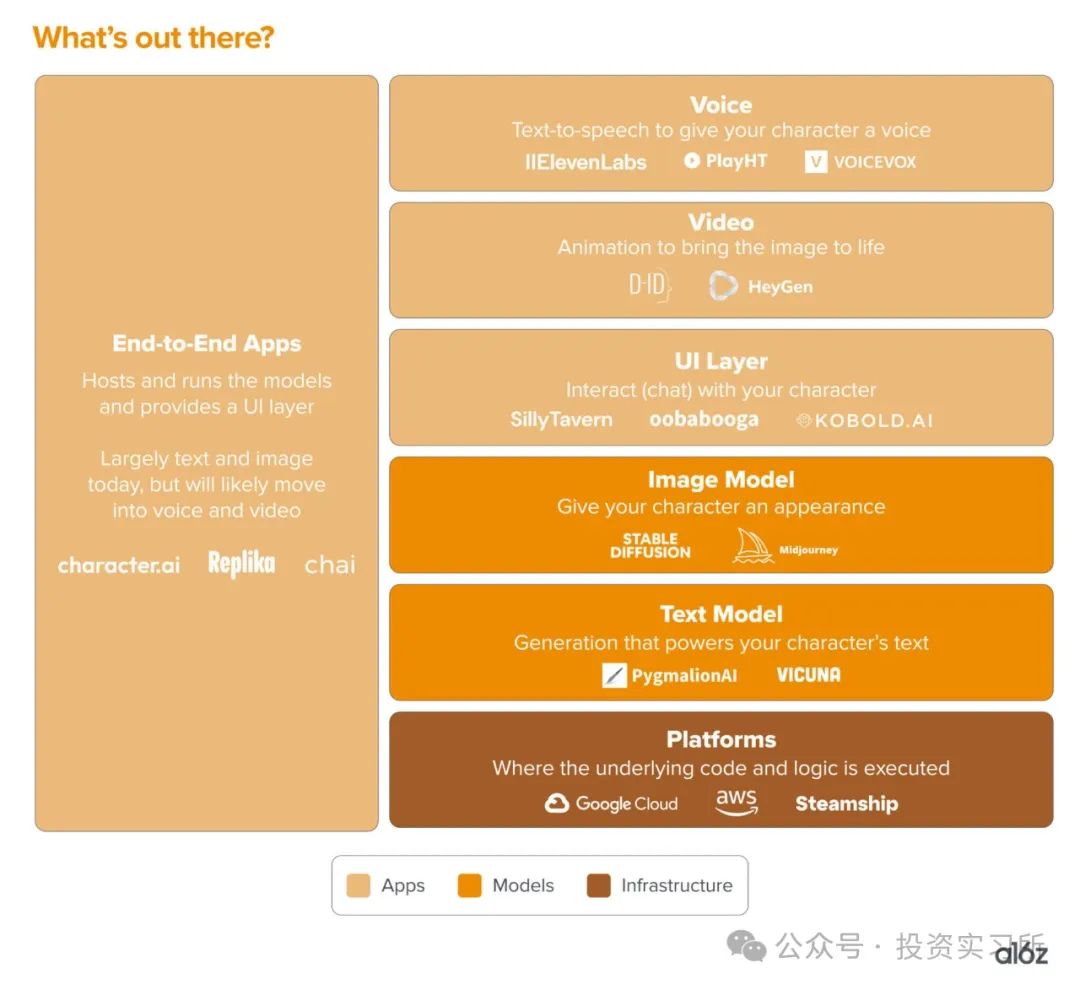Click the Infrastructure legend color swatch

[x=598, y=885]
